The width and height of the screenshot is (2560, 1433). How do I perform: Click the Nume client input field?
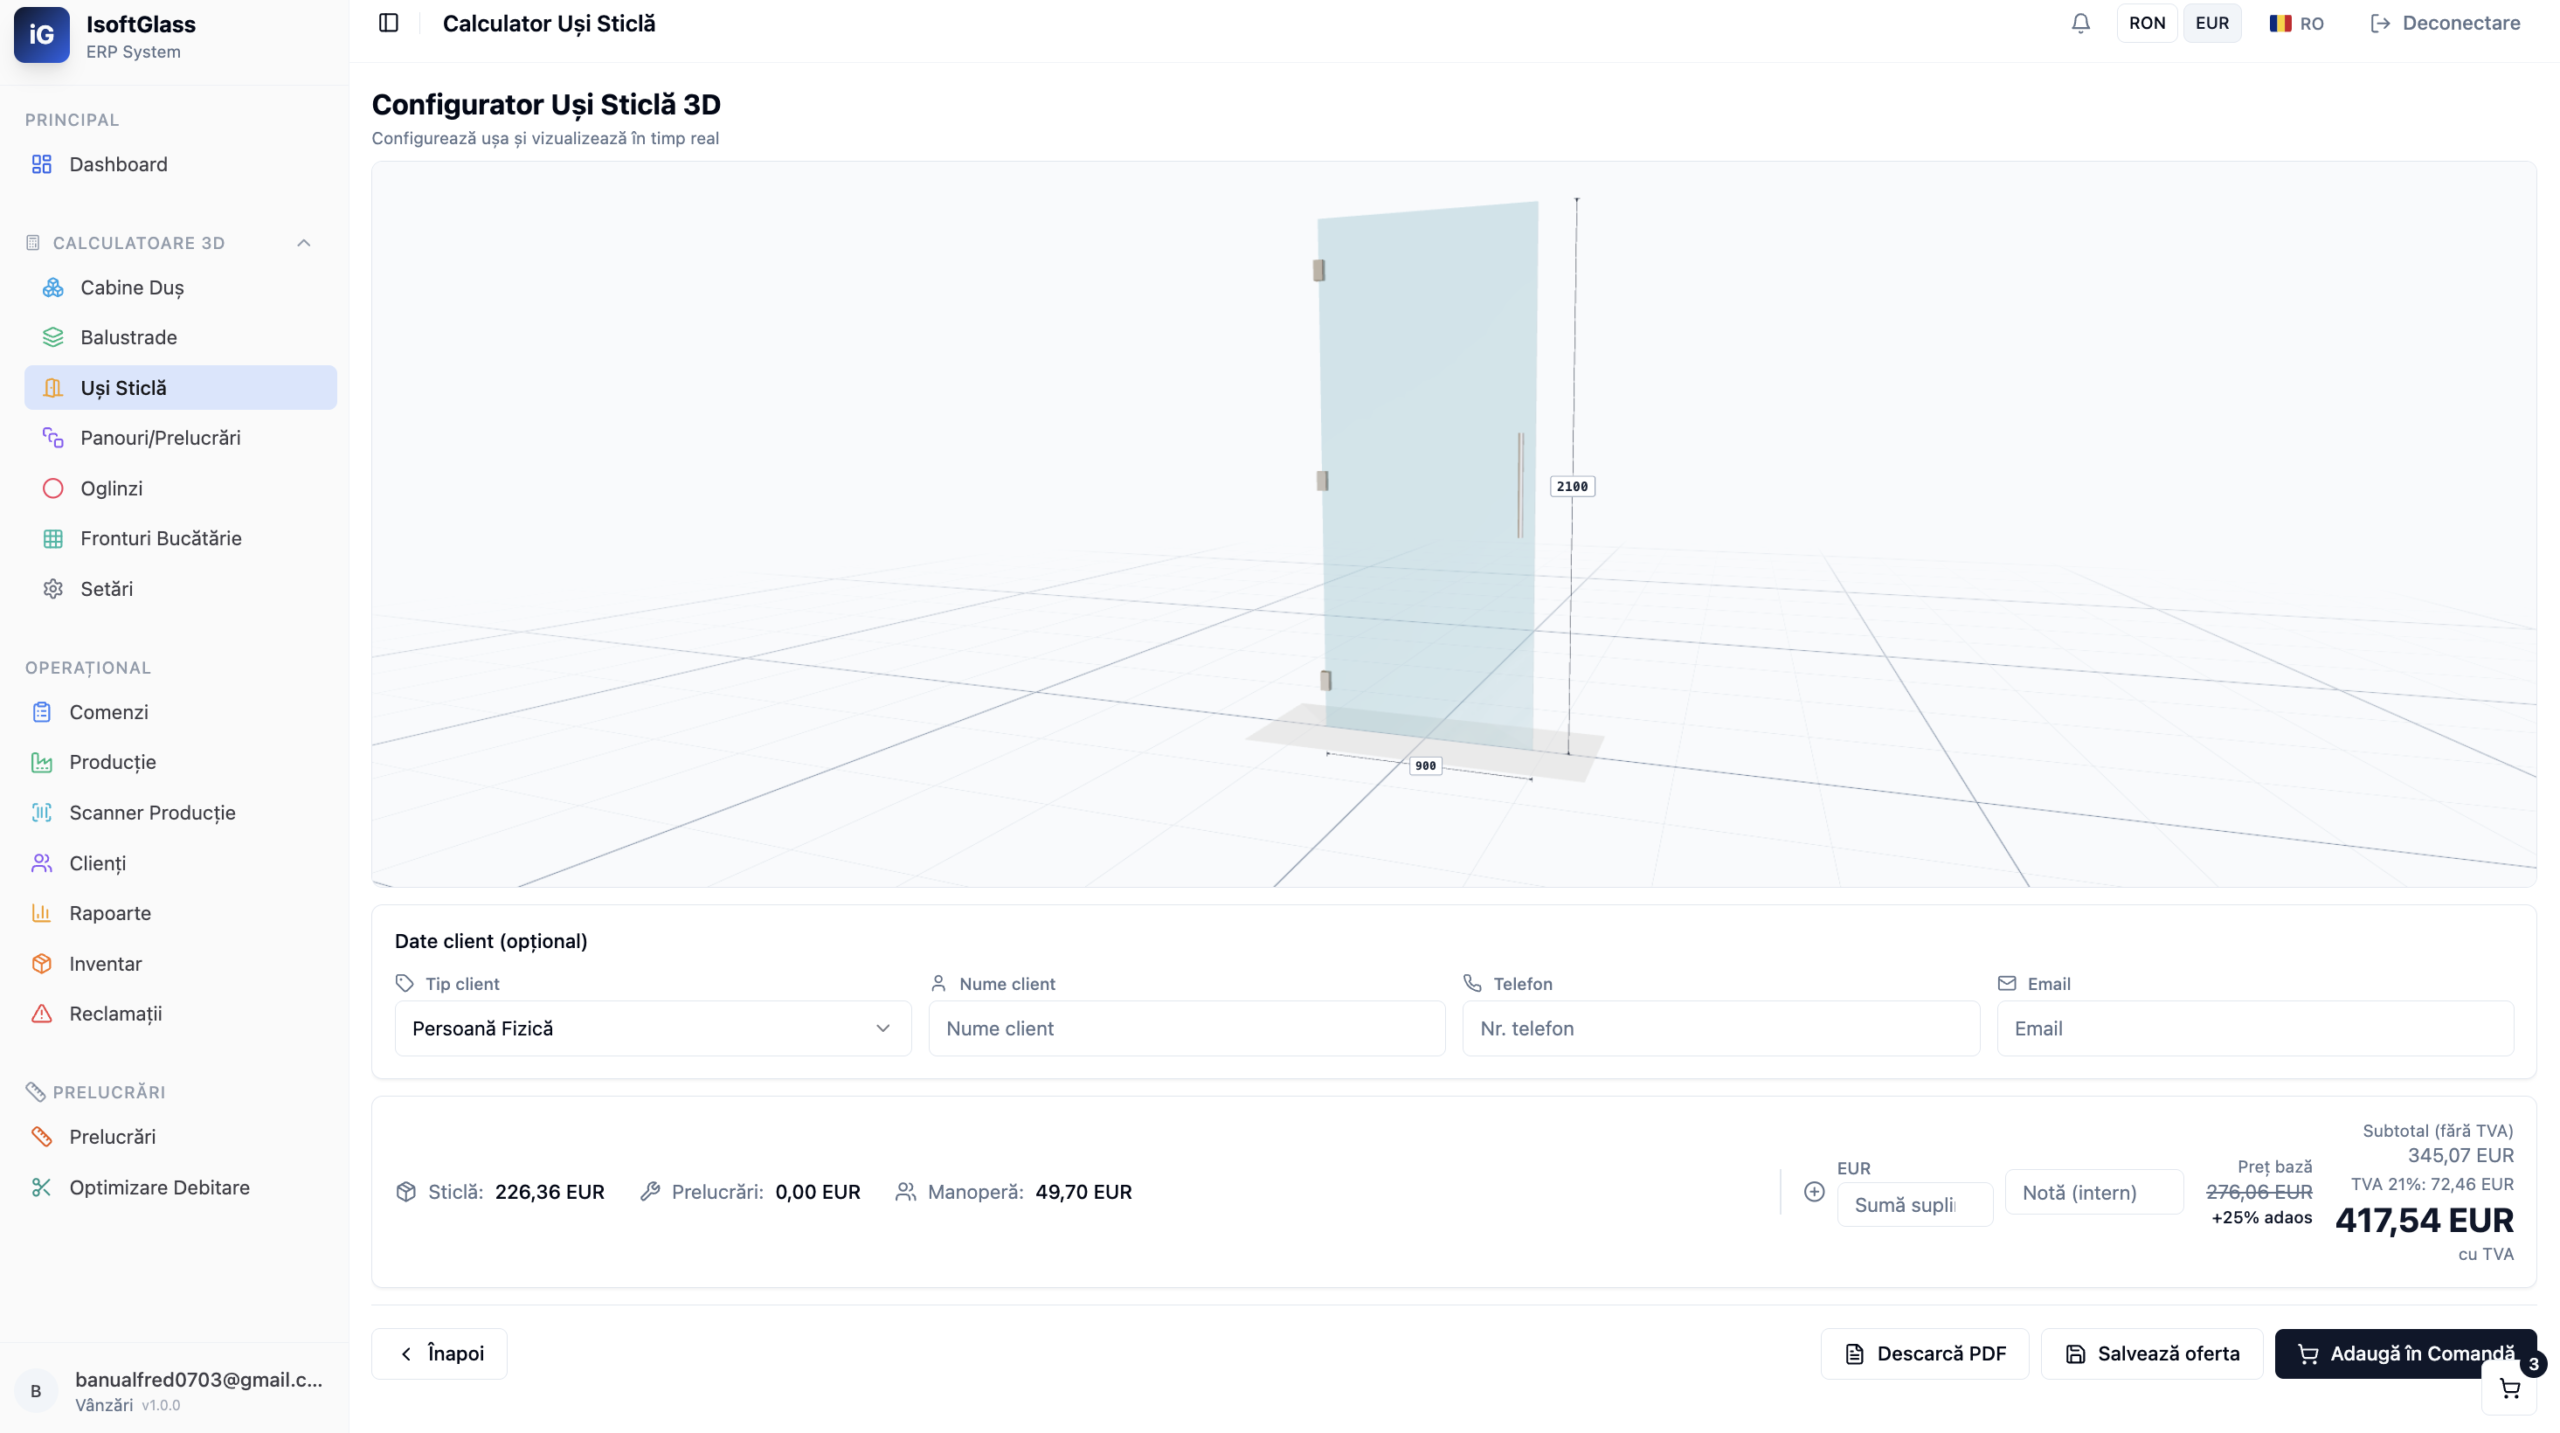tap(1186, 1029)
